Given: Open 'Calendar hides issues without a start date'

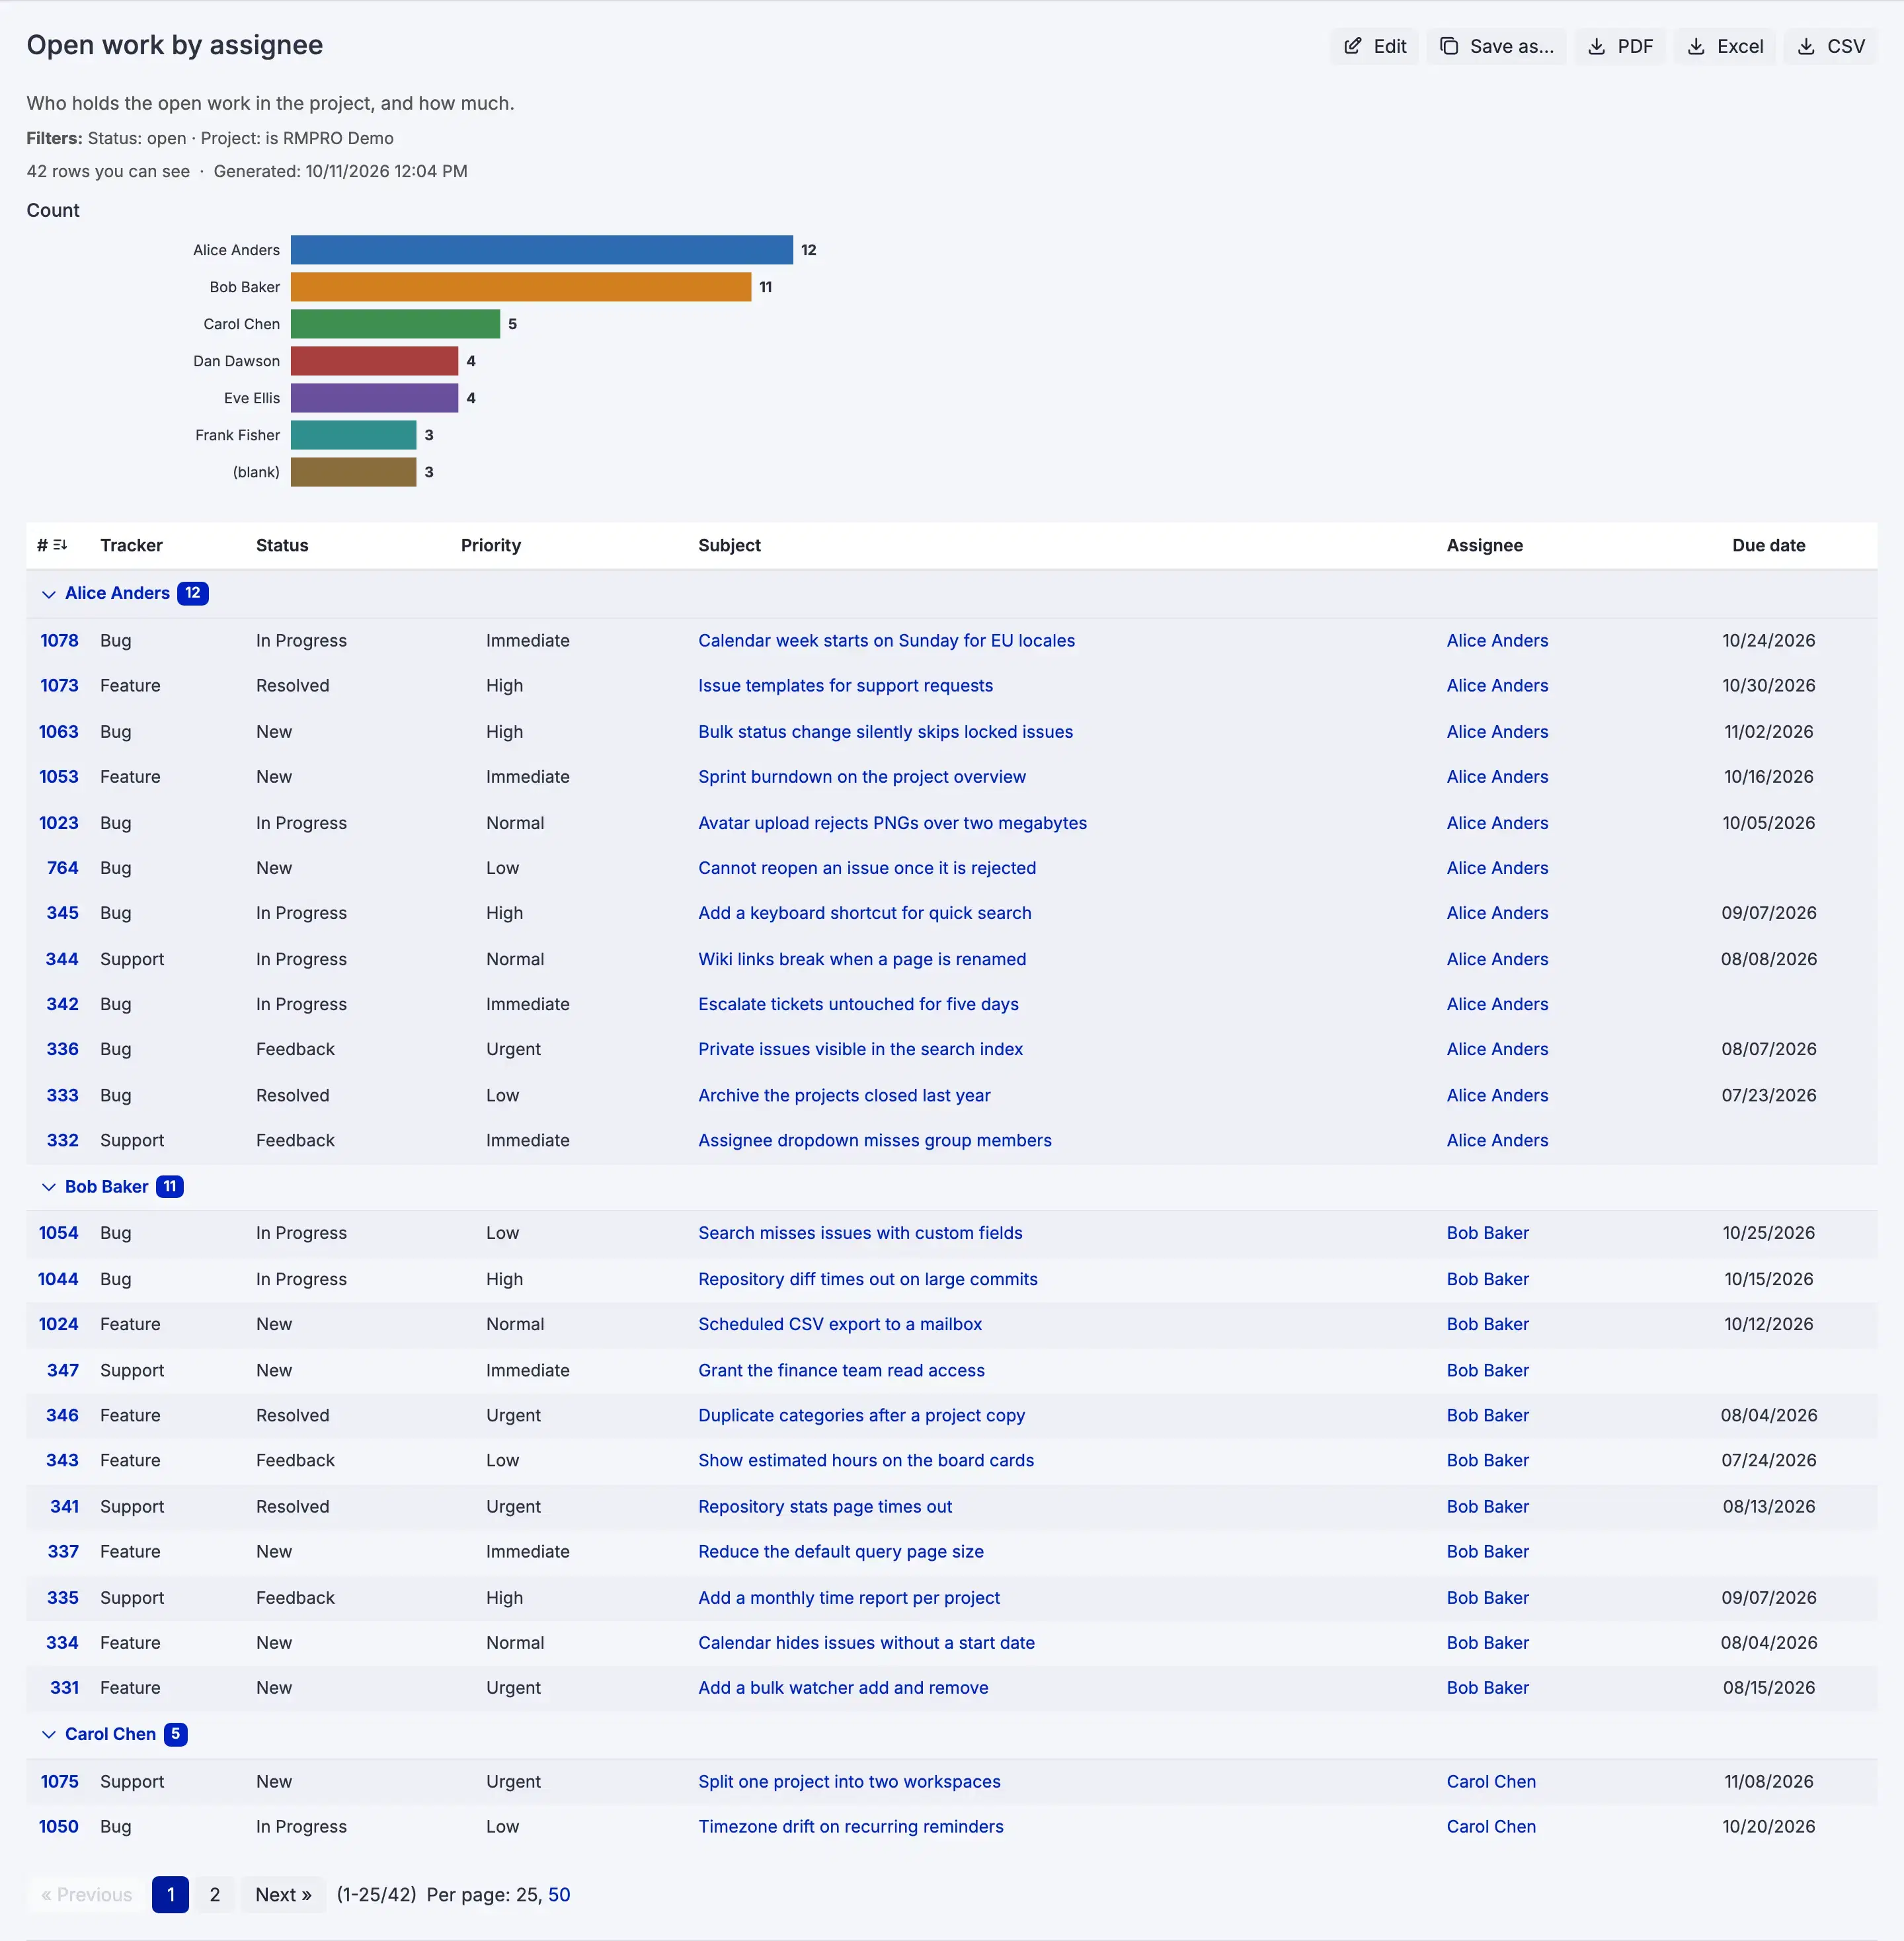Looking at the screenshot, I should [x=866, y=1643].
